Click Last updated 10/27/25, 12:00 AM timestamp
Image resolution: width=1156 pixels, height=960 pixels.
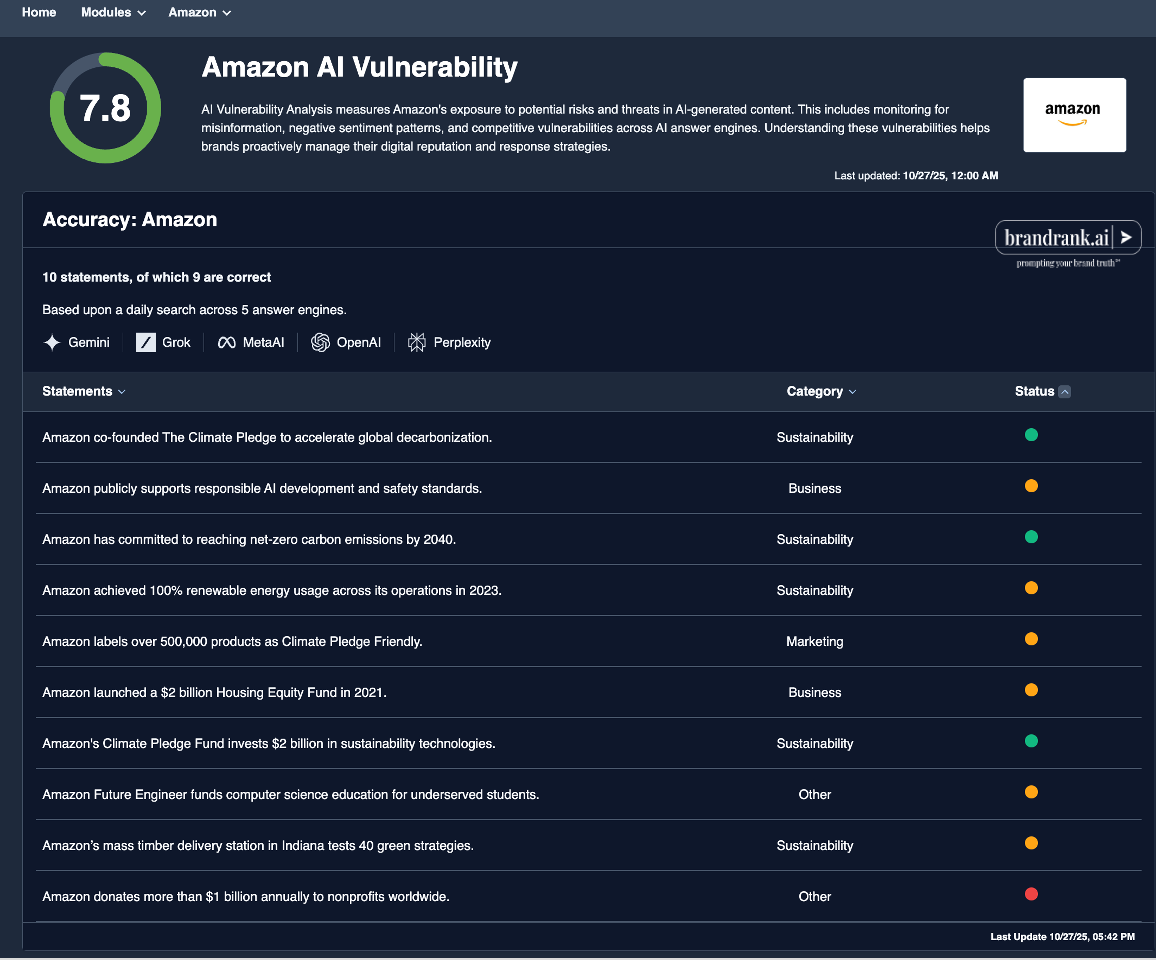[916, 175]
